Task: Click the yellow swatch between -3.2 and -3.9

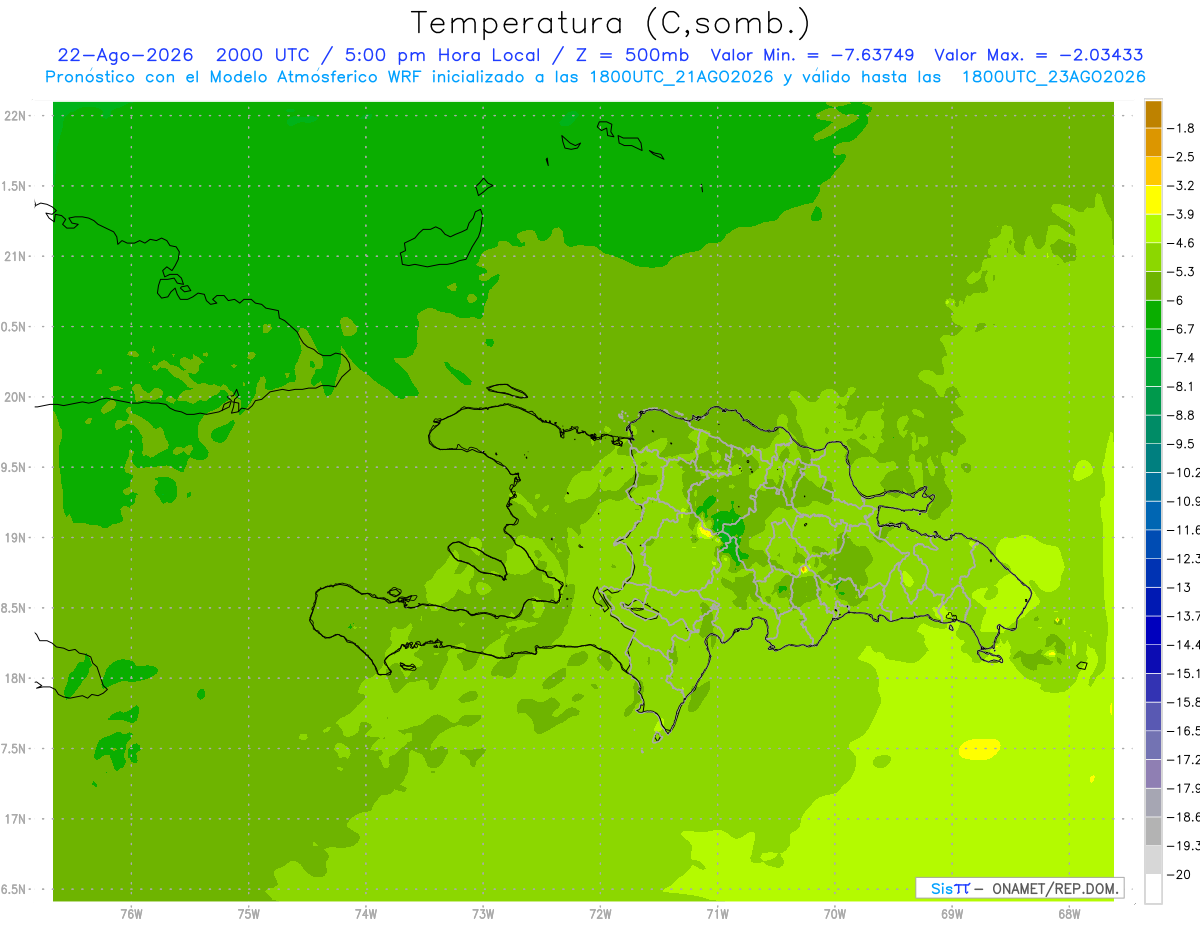Action: (x=1153, y=200)
